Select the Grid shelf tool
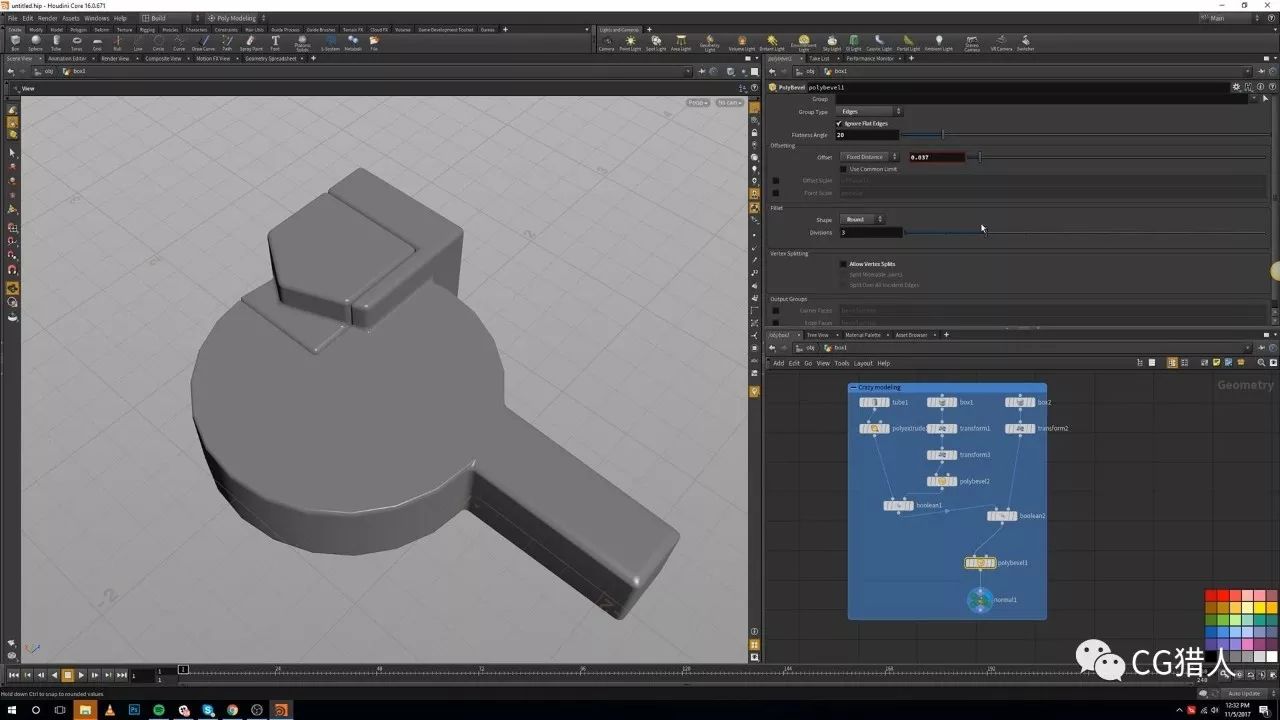Screen dimensions: 1280x720 click(x=97, y=42)
